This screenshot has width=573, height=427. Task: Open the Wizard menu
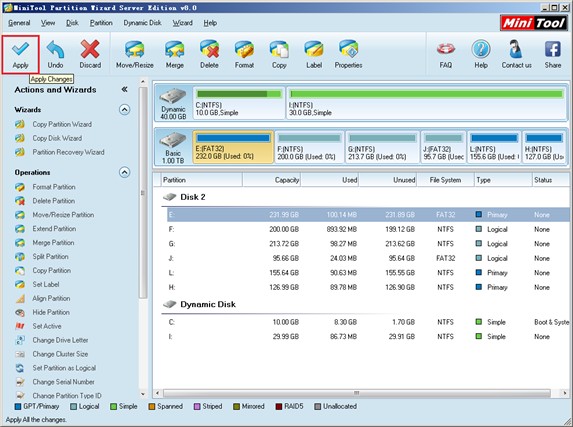click(x=182, y=23)
